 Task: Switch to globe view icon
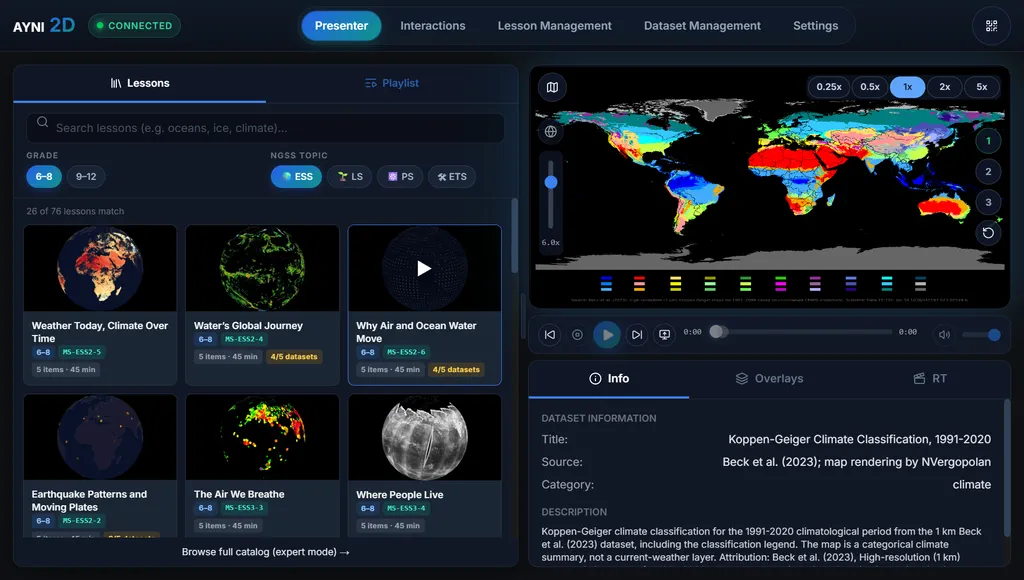pyautogui.click(x=551, y=131)
